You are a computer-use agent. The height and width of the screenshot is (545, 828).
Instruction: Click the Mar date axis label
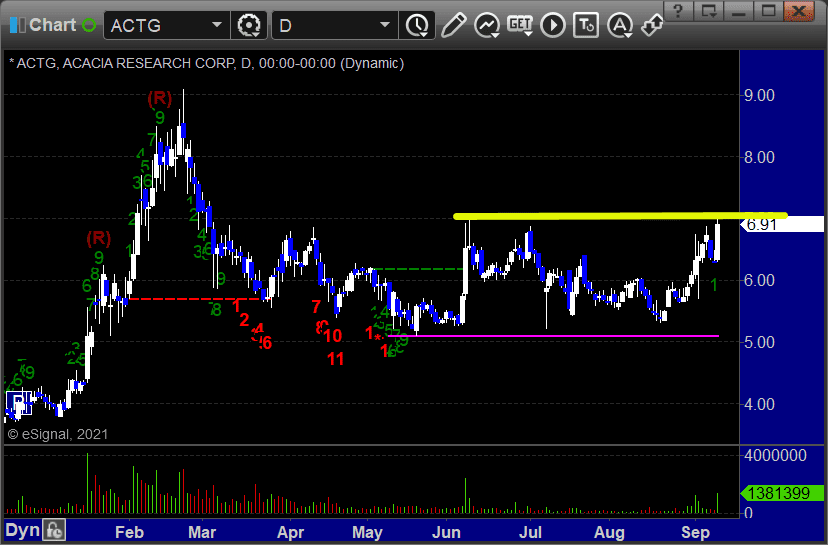tap(202, 532)
